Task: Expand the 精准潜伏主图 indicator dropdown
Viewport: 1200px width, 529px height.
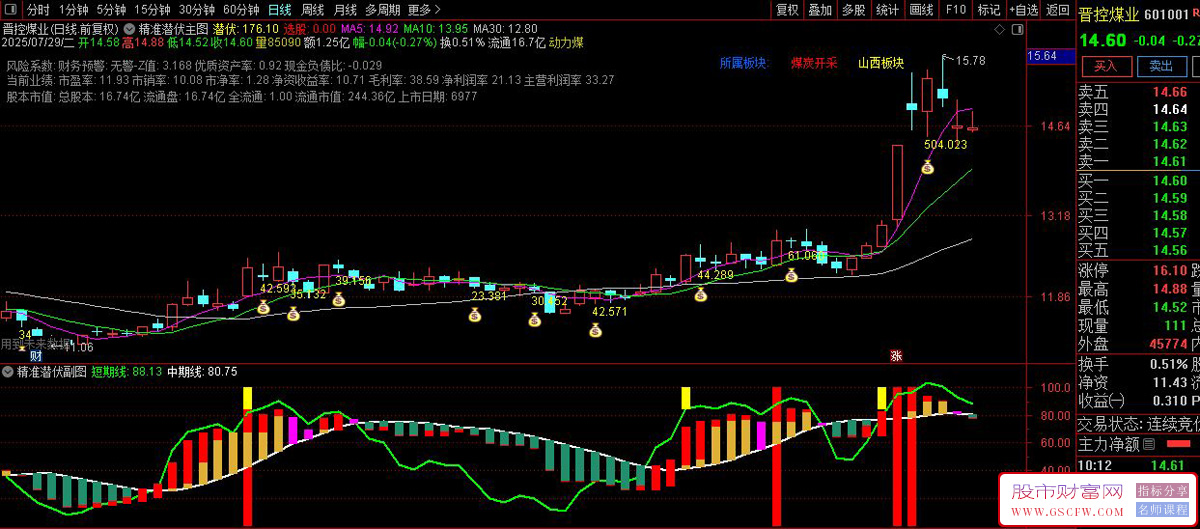Action: (130, 28)
